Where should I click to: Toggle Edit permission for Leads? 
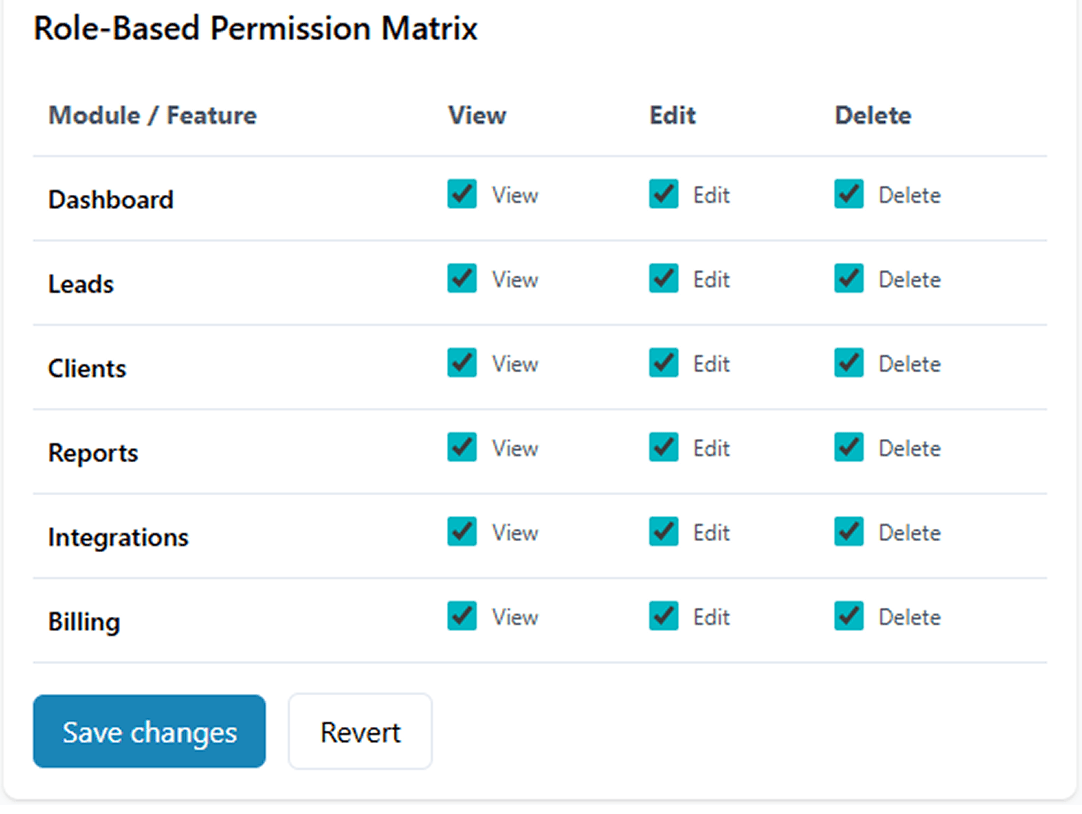664,278
